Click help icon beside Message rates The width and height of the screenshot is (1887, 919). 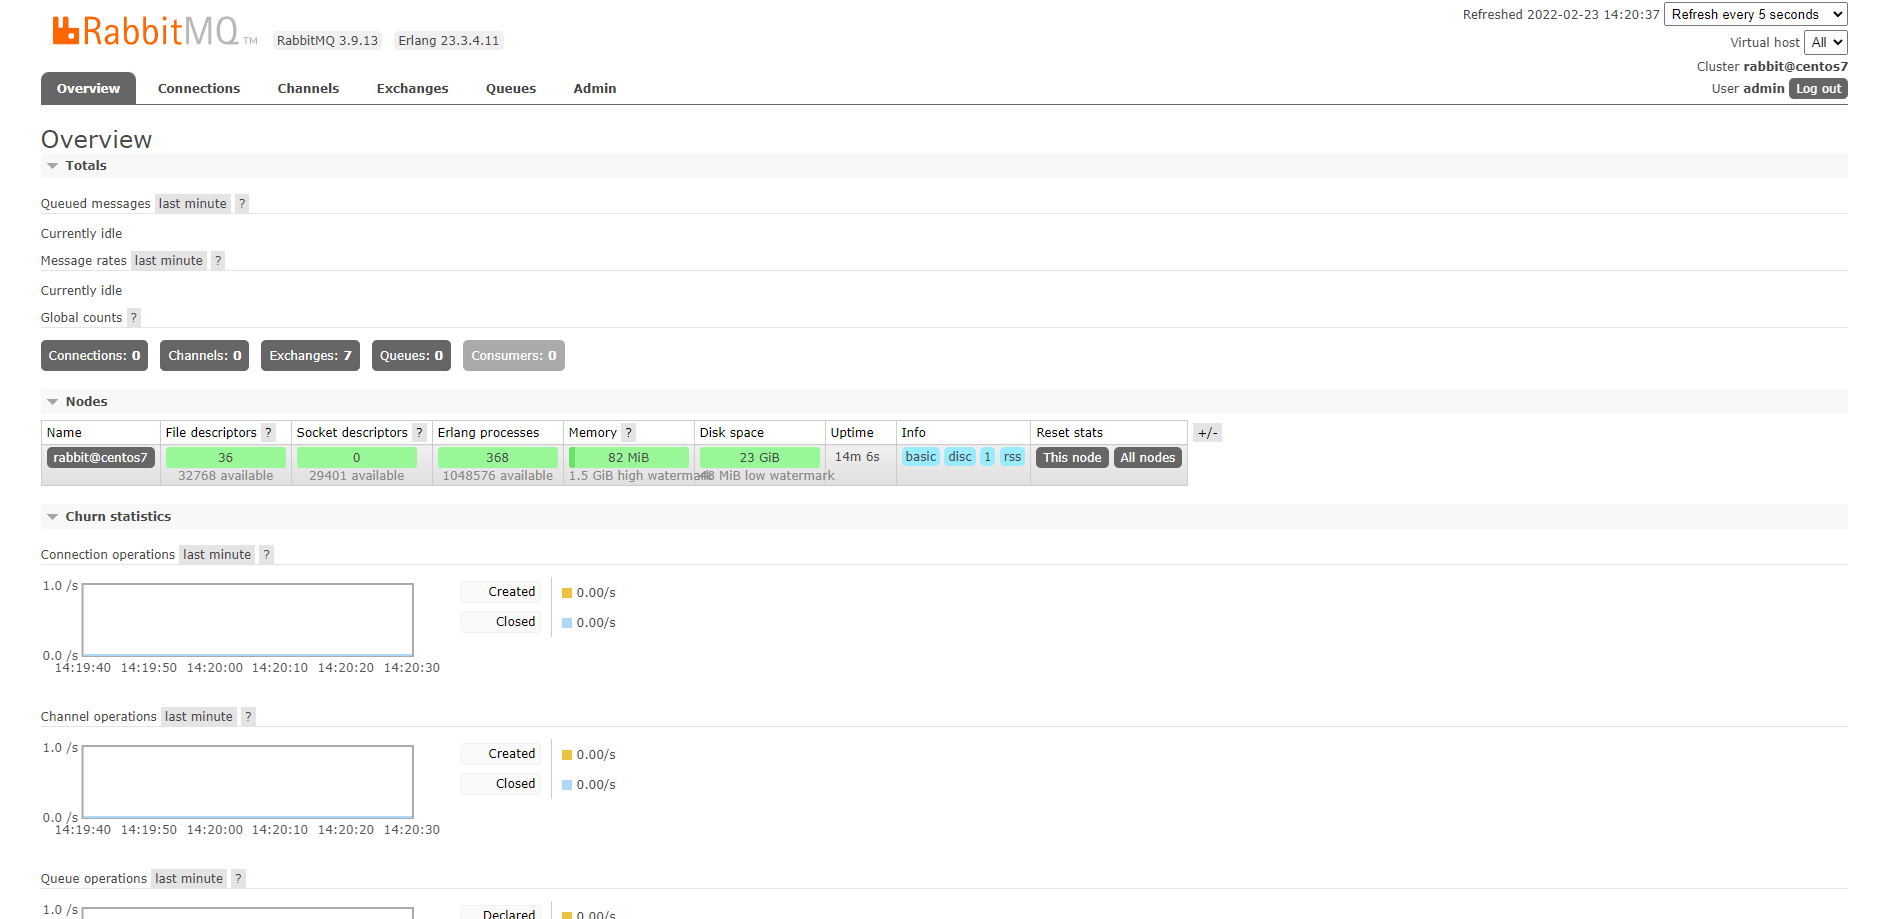tap(218, 261)
